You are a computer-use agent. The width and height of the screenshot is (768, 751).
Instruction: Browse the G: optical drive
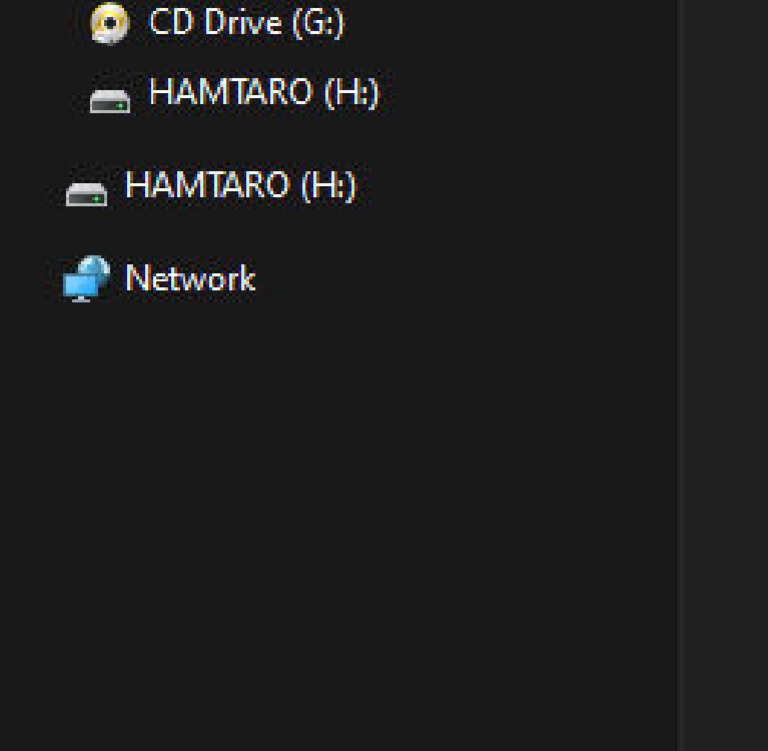[x=246, y=22]
